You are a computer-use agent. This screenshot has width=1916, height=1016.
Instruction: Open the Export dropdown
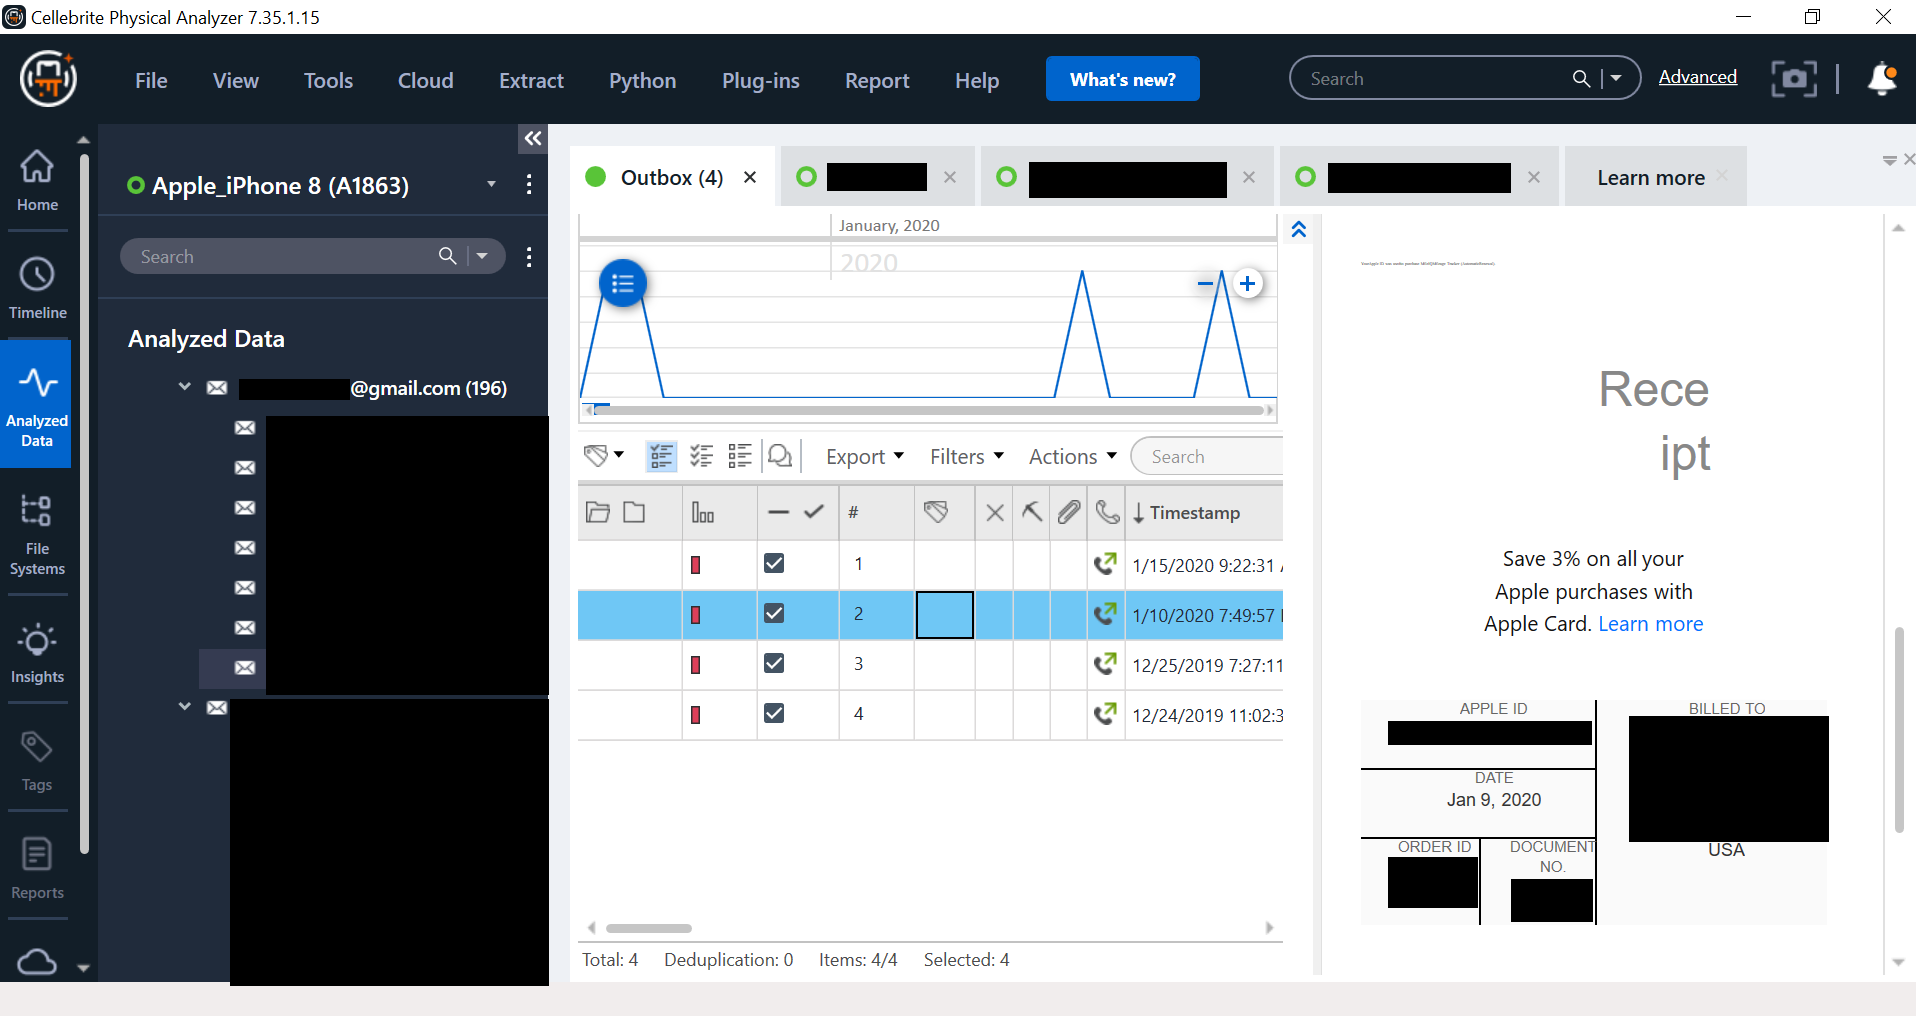click(x=865, y=456)
